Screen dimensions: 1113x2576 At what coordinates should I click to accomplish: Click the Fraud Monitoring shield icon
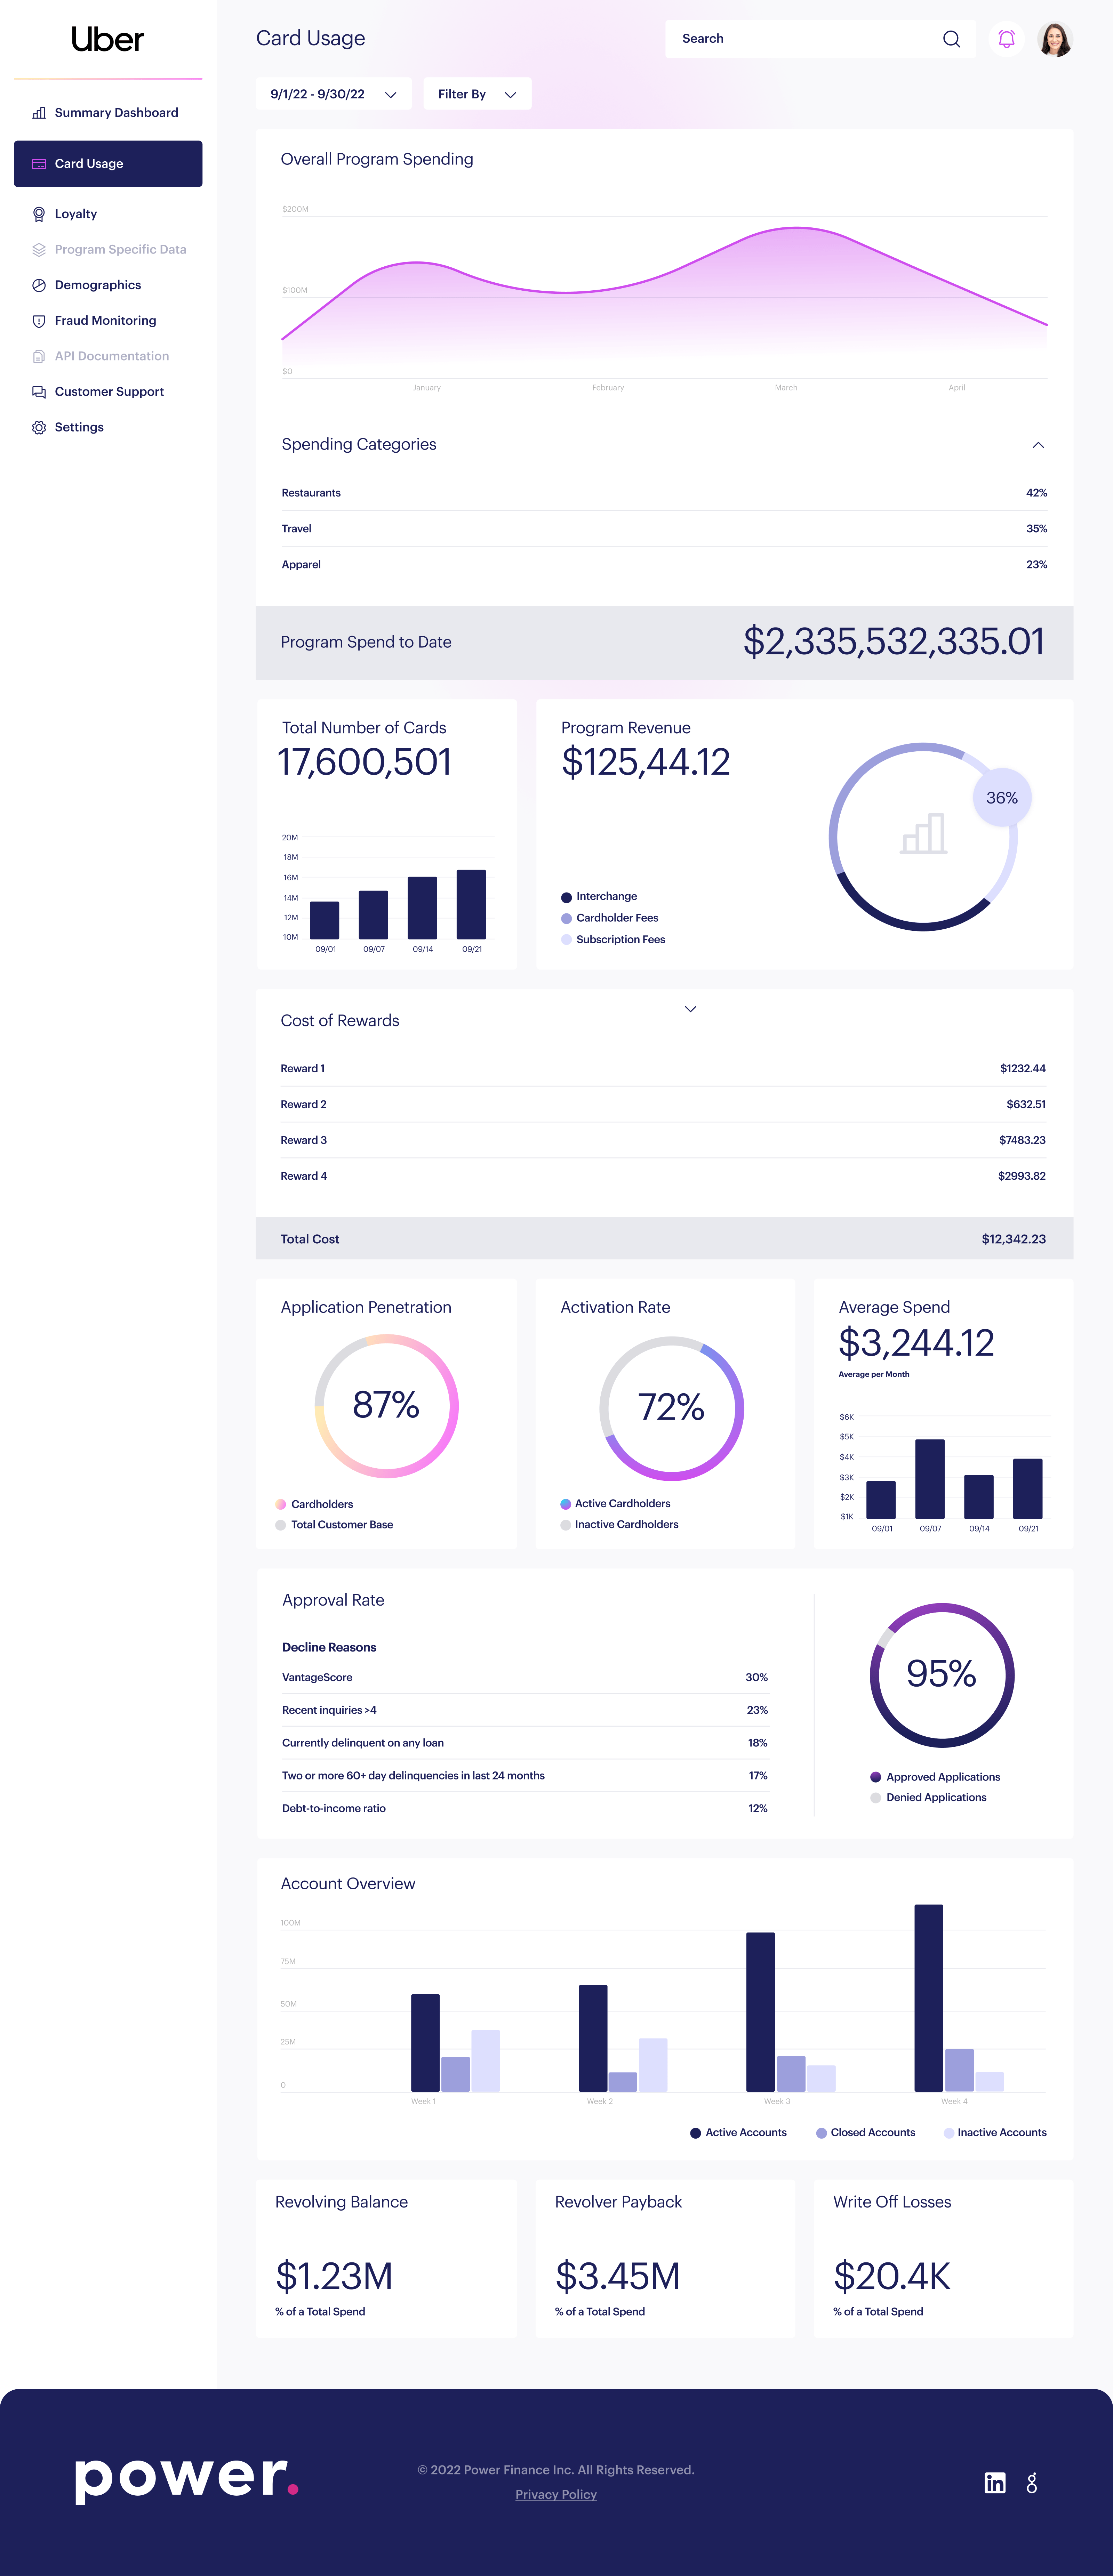pyautogui.click(x=39, y=321)
